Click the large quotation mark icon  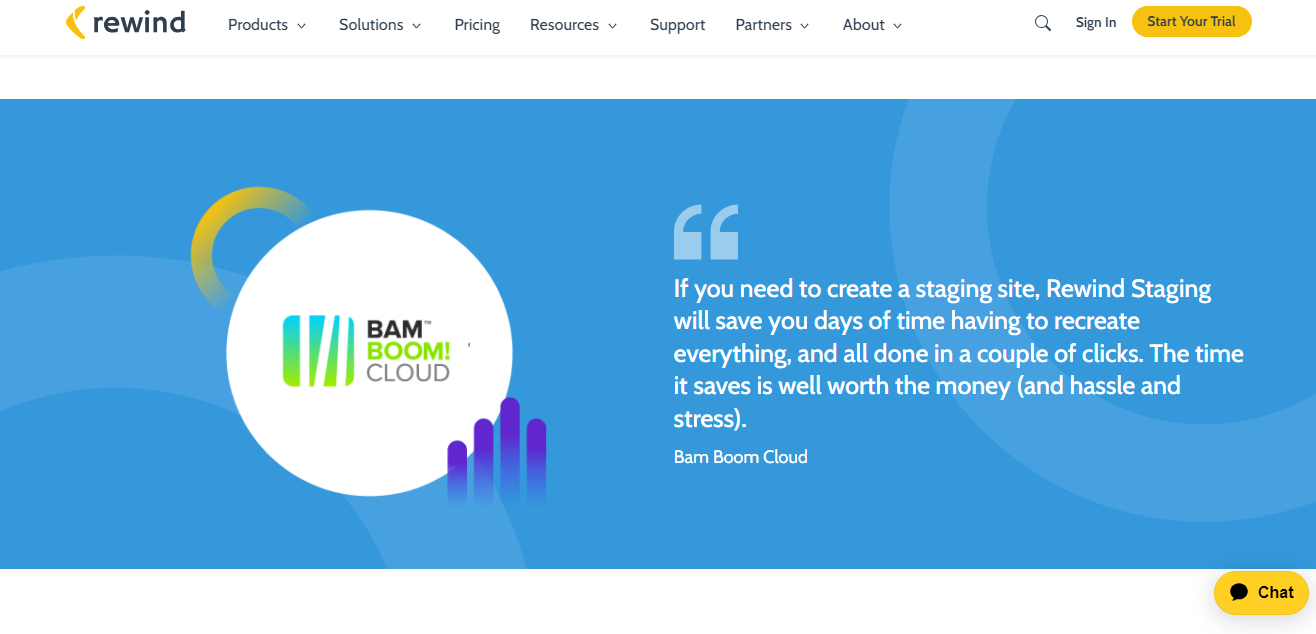706,232
